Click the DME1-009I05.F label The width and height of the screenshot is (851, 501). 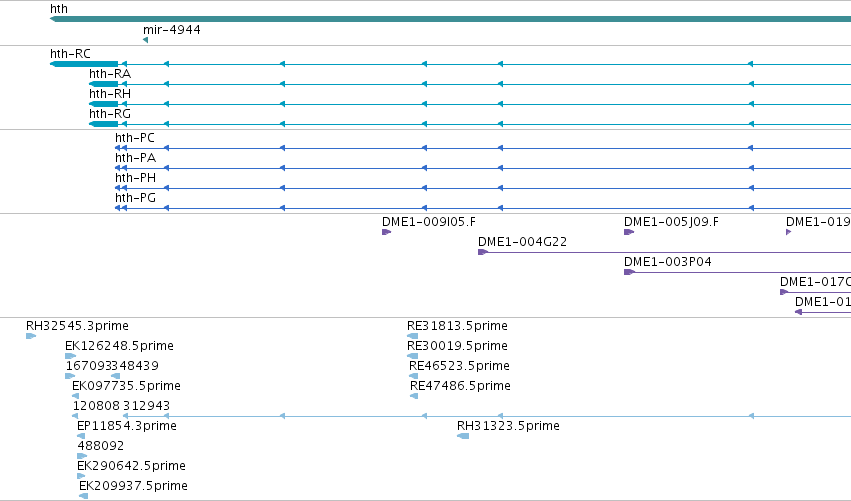coord(429,222)
